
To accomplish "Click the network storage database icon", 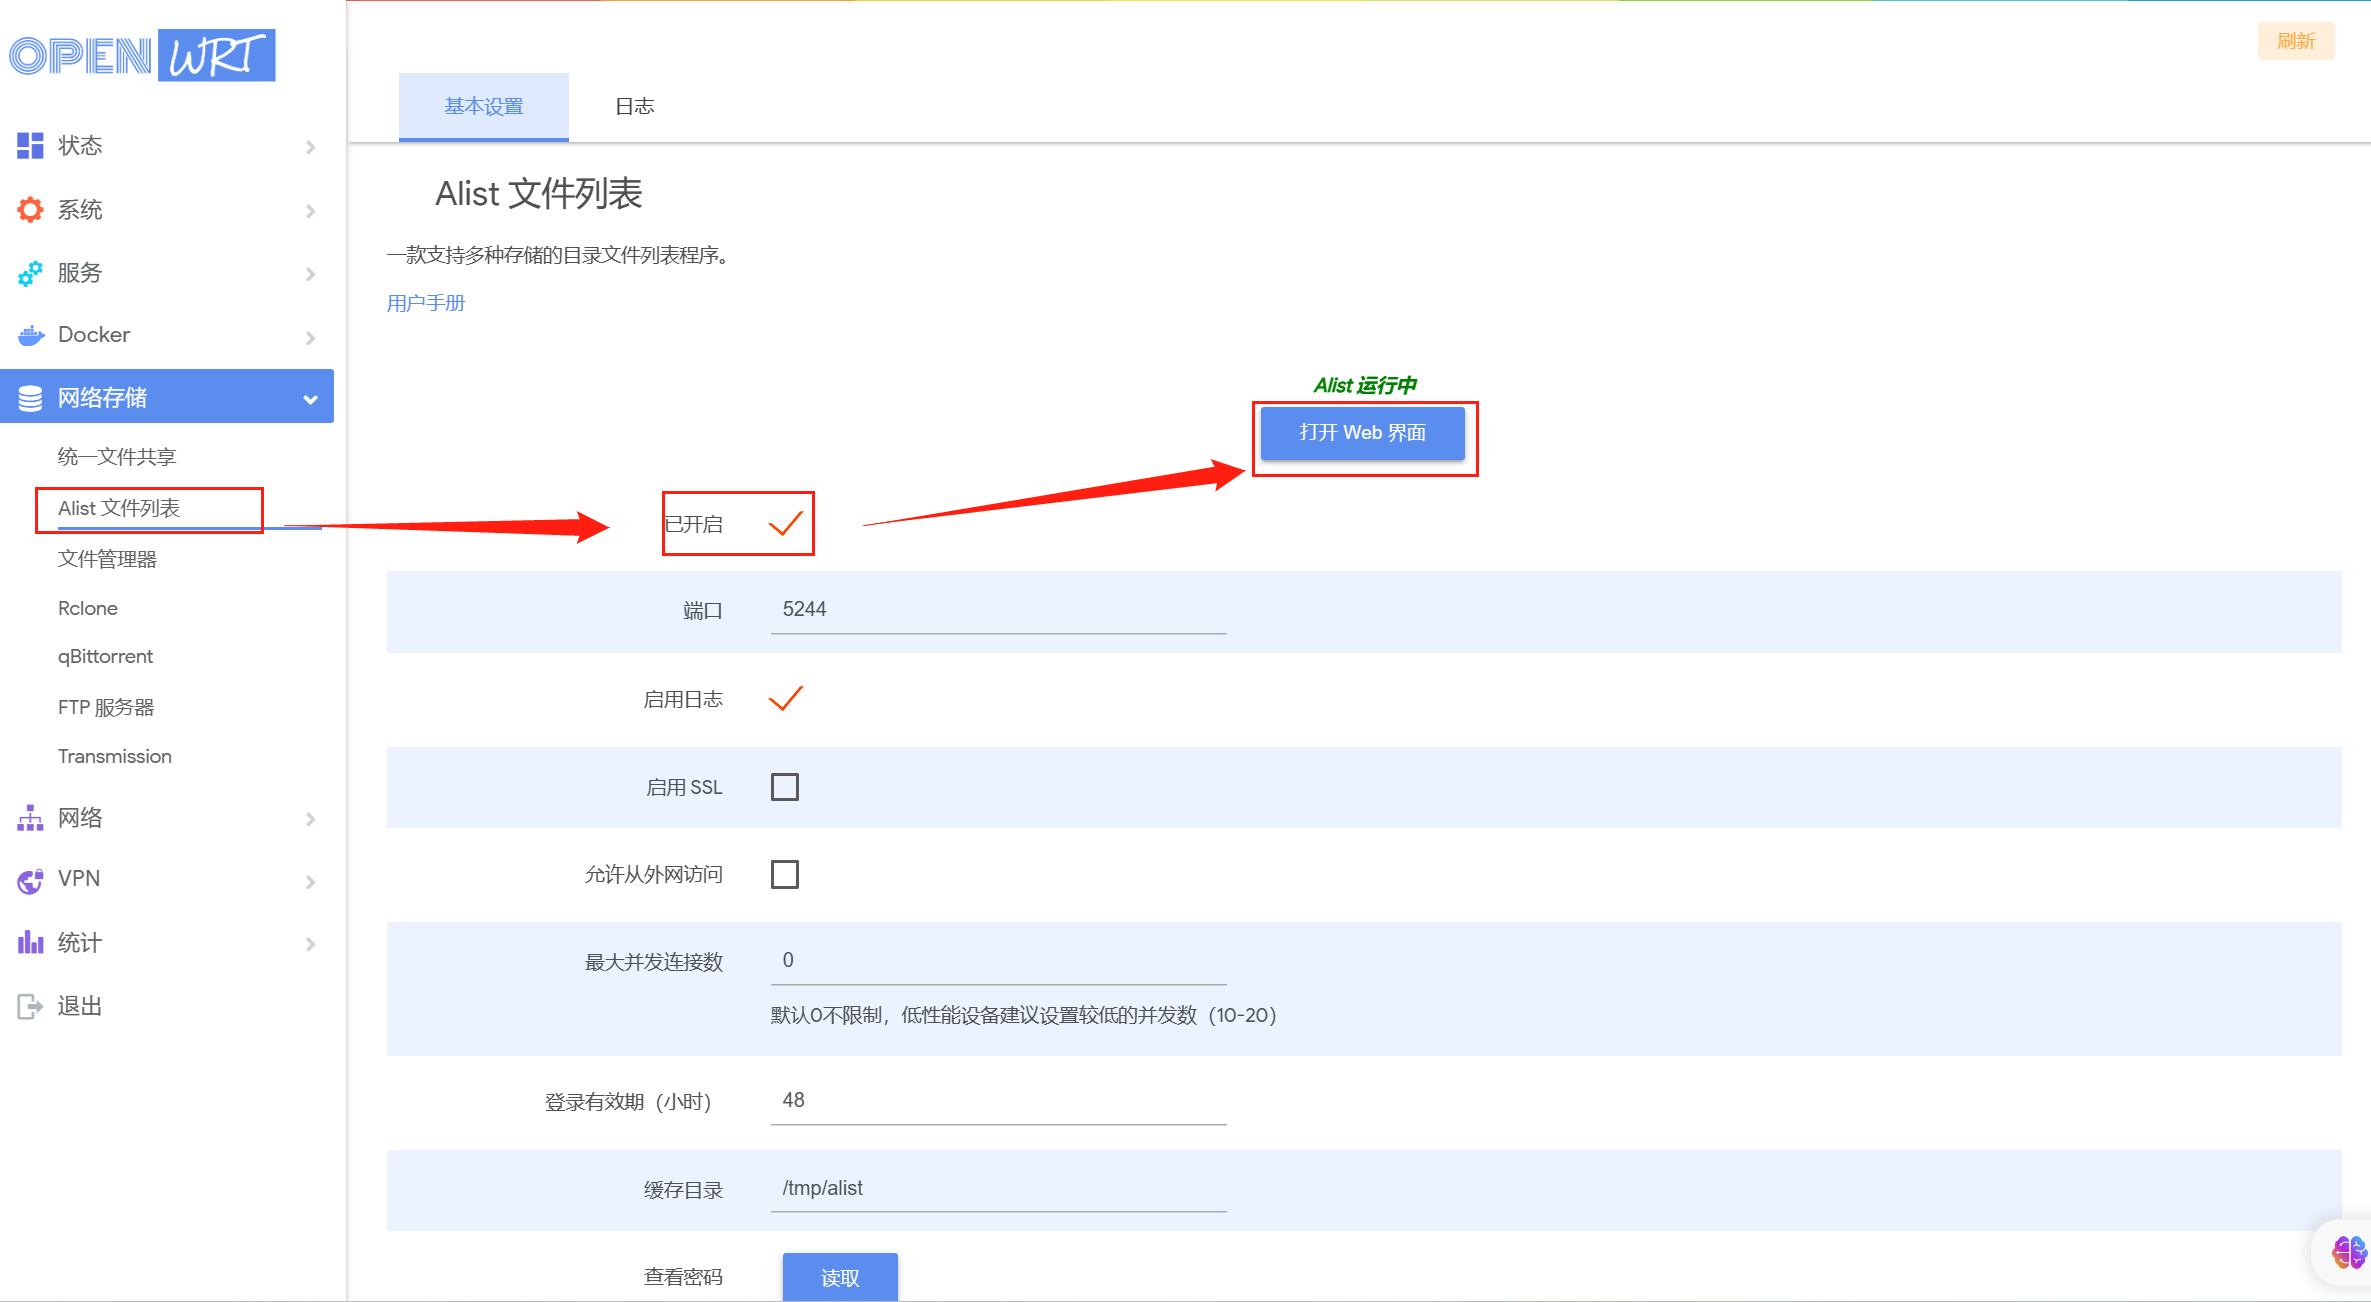I will click(30, 398).
